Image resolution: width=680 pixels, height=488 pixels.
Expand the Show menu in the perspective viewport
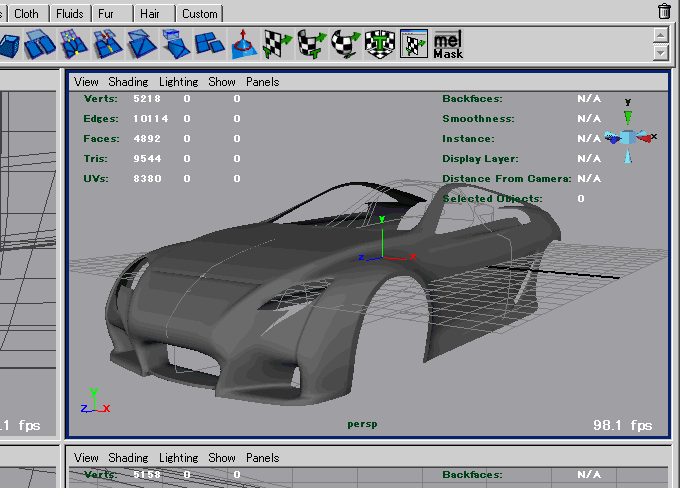coord(222,82)
